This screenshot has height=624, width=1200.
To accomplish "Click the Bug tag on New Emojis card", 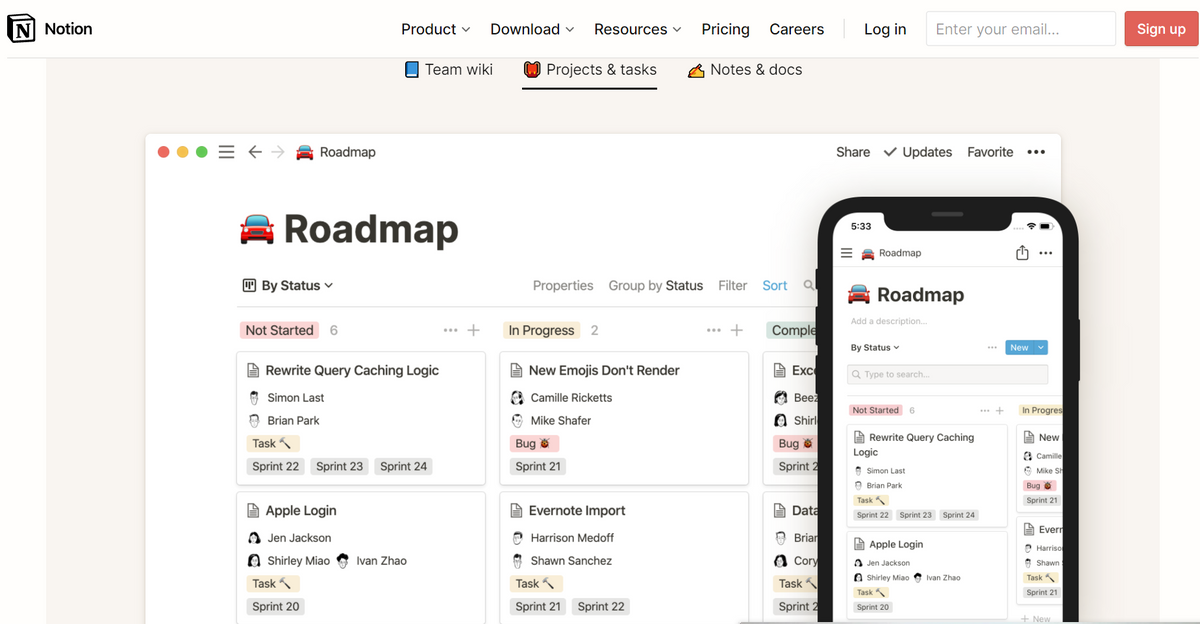I will pos(534,443).
